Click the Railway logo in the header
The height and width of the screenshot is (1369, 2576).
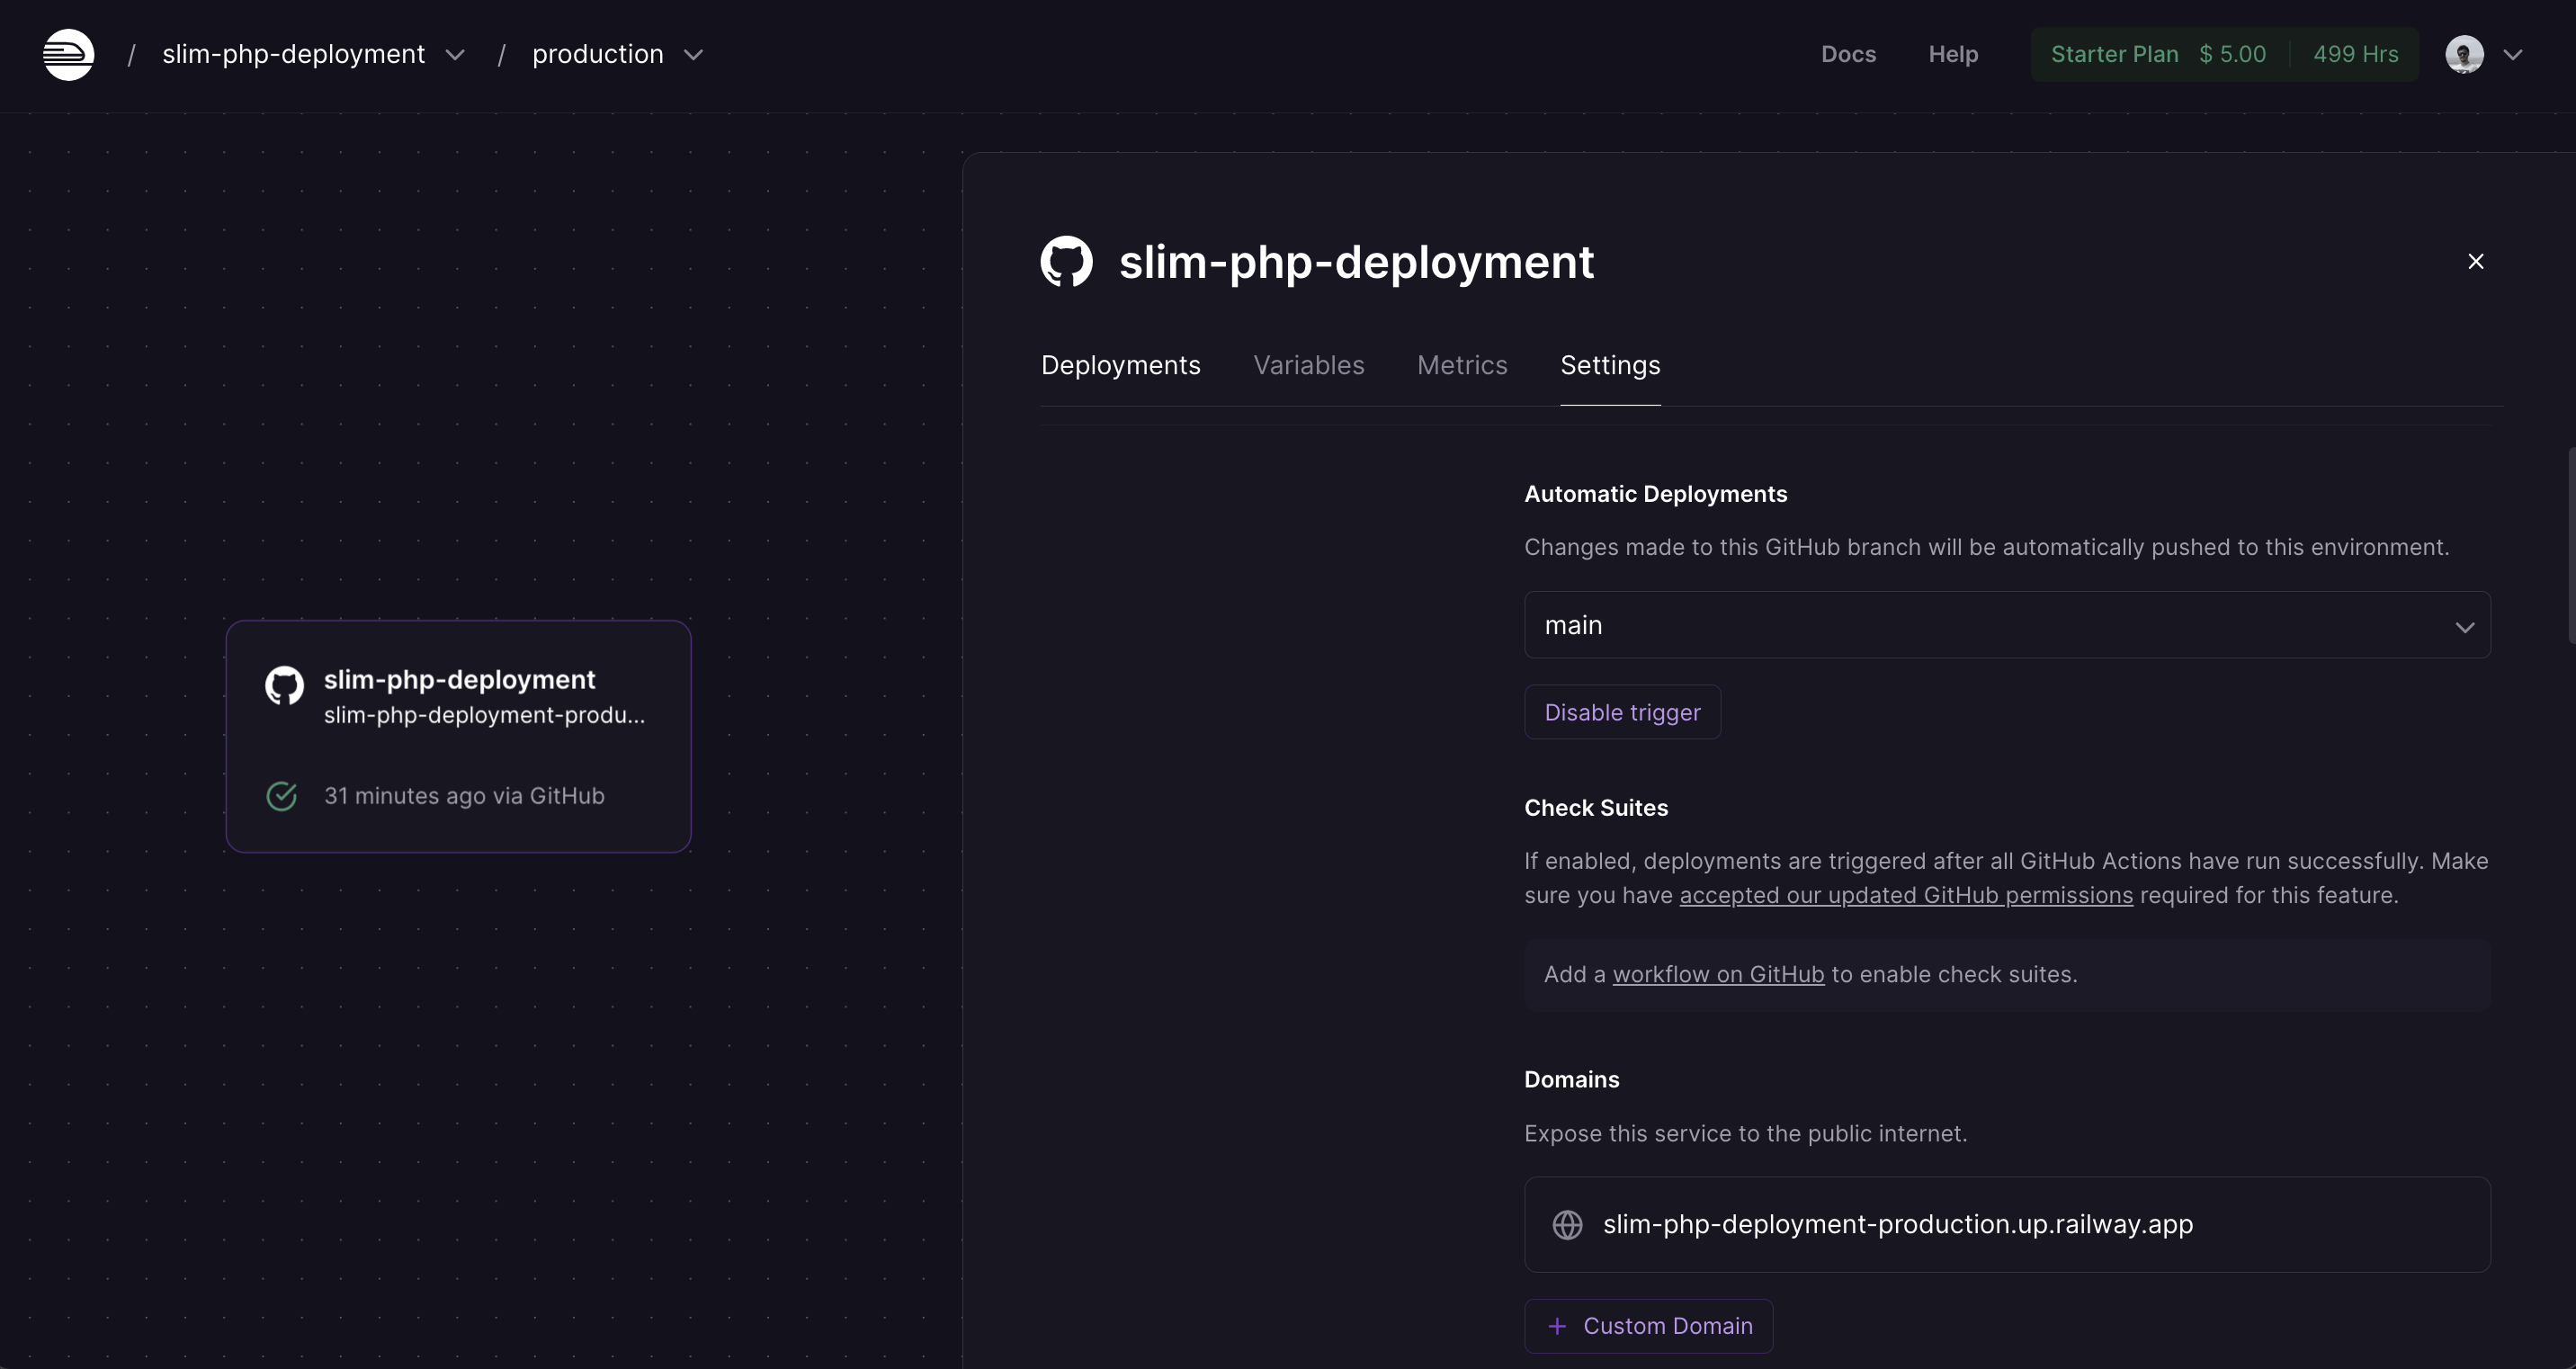pos(68,54)
